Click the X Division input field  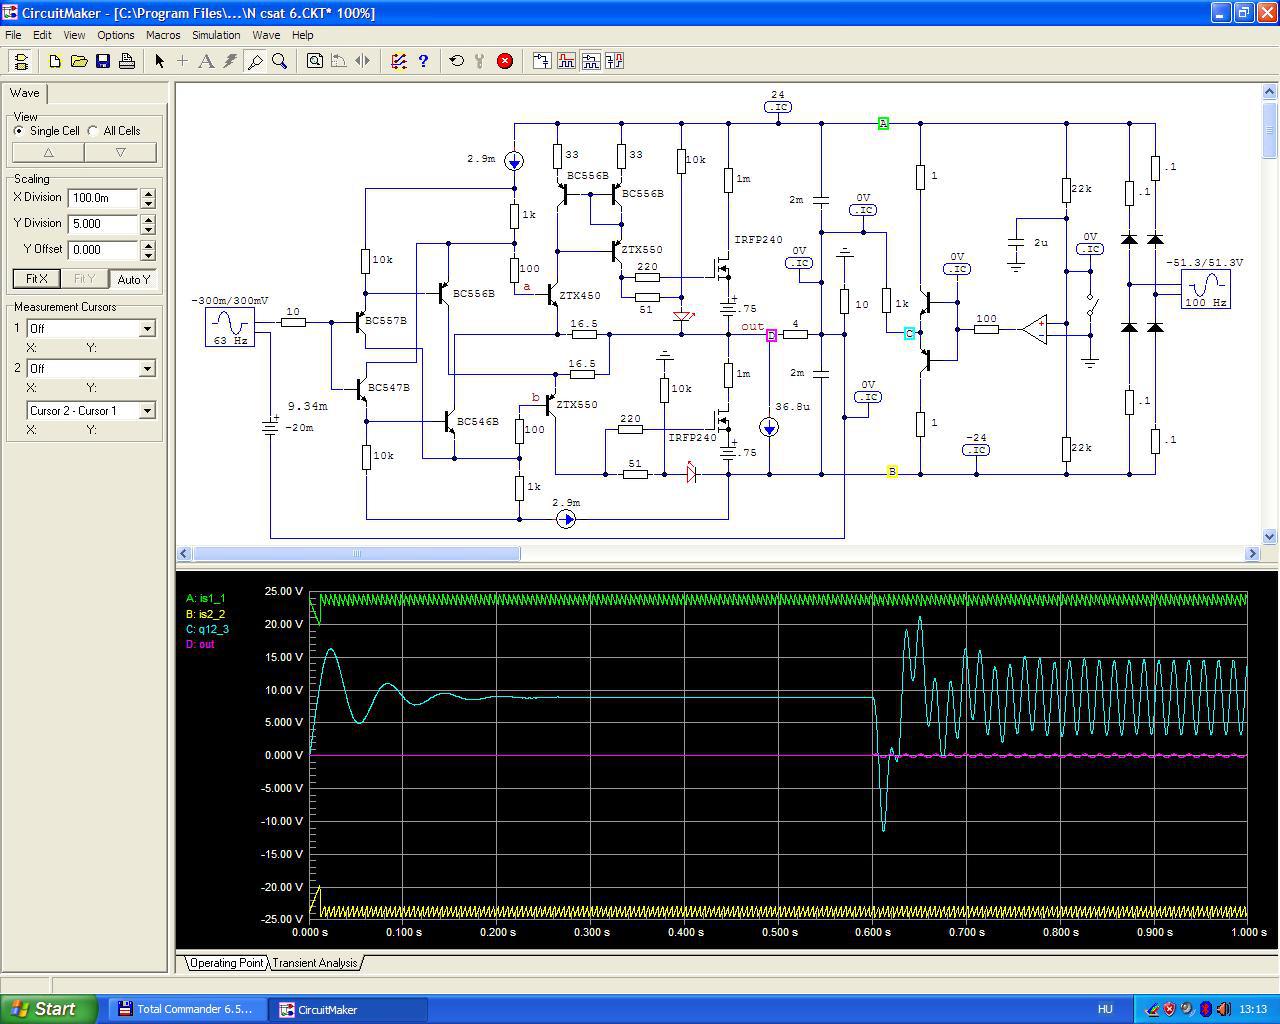pyautogui.click(x=103, y=198)
